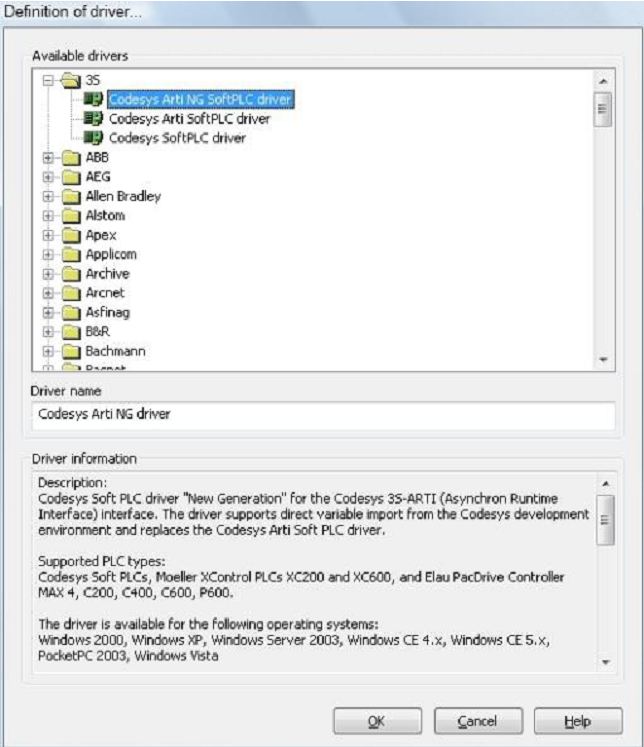
Task: Expand the Archive driver group
Action: (x=48, y=274)
